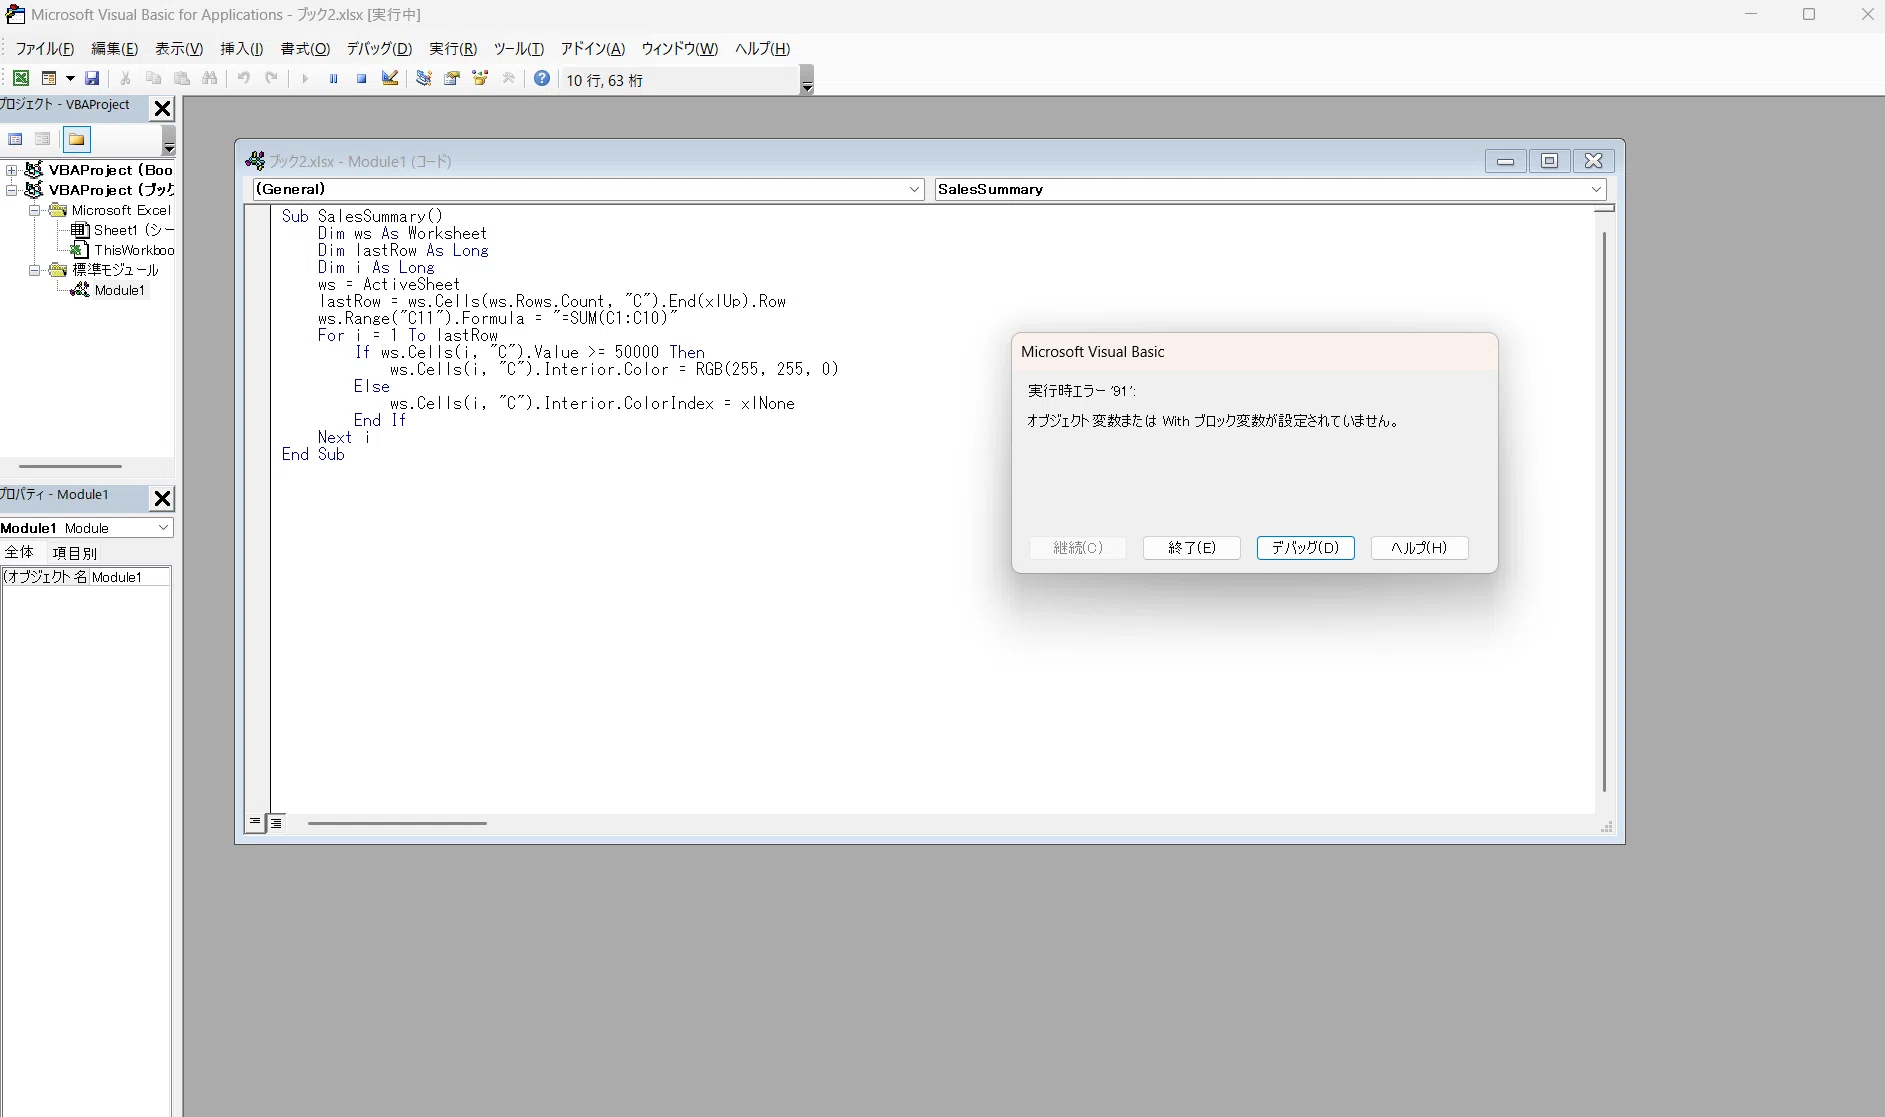Viewport: 1885px width, 1117px height.
Task: Toggle Folders icon in Project panel
Action: 76,139
